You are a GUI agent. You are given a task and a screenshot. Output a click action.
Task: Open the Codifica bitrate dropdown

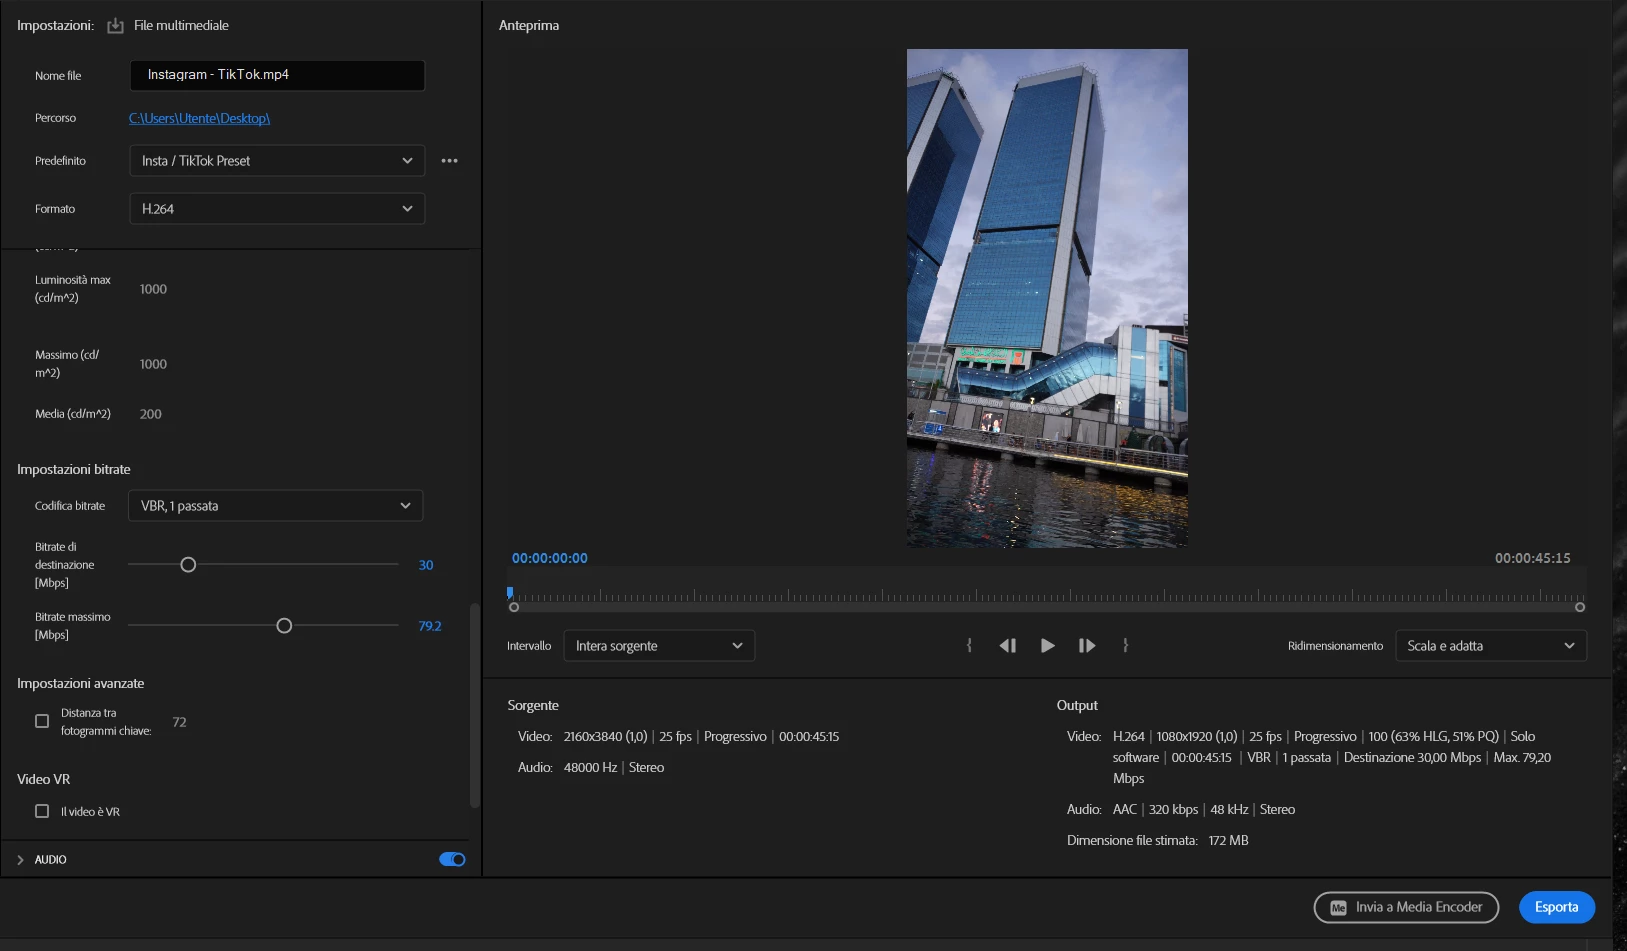click(275, 506)
